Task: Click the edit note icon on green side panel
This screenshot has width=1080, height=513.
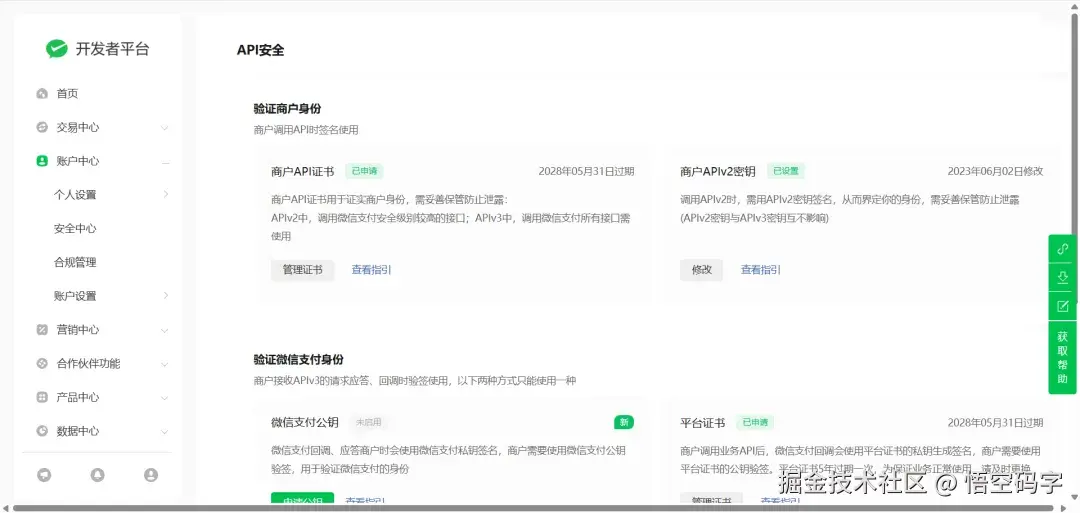Action: (1062, 306)
